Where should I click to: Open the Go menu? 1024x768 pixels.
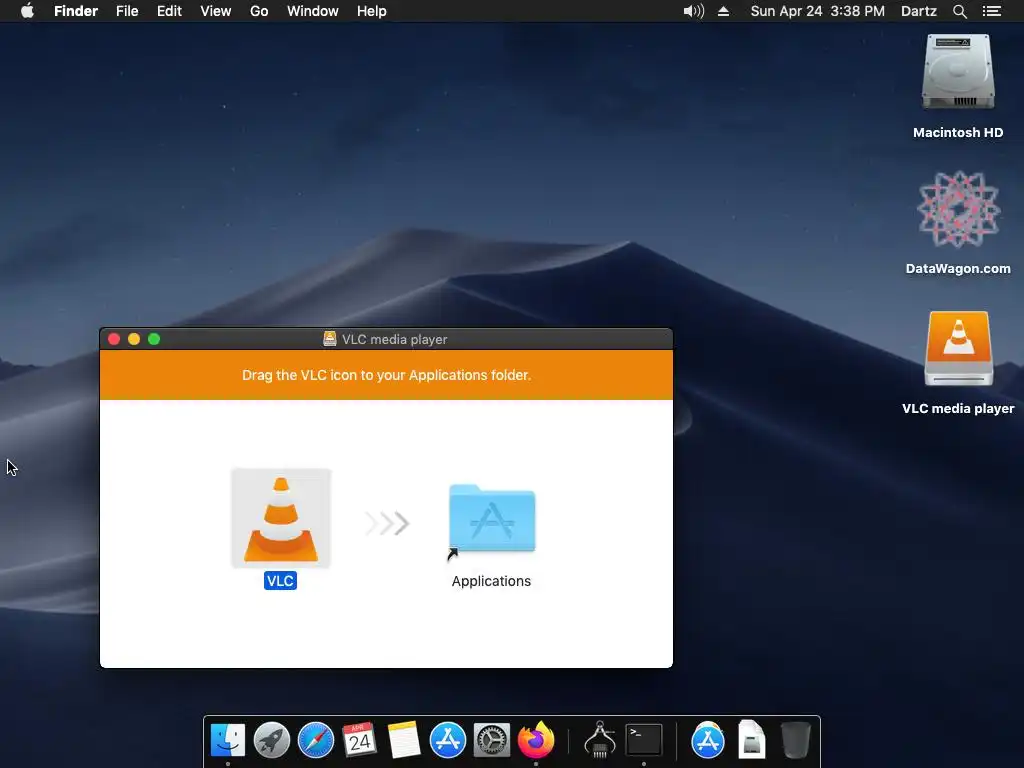(x=259, y=11)
